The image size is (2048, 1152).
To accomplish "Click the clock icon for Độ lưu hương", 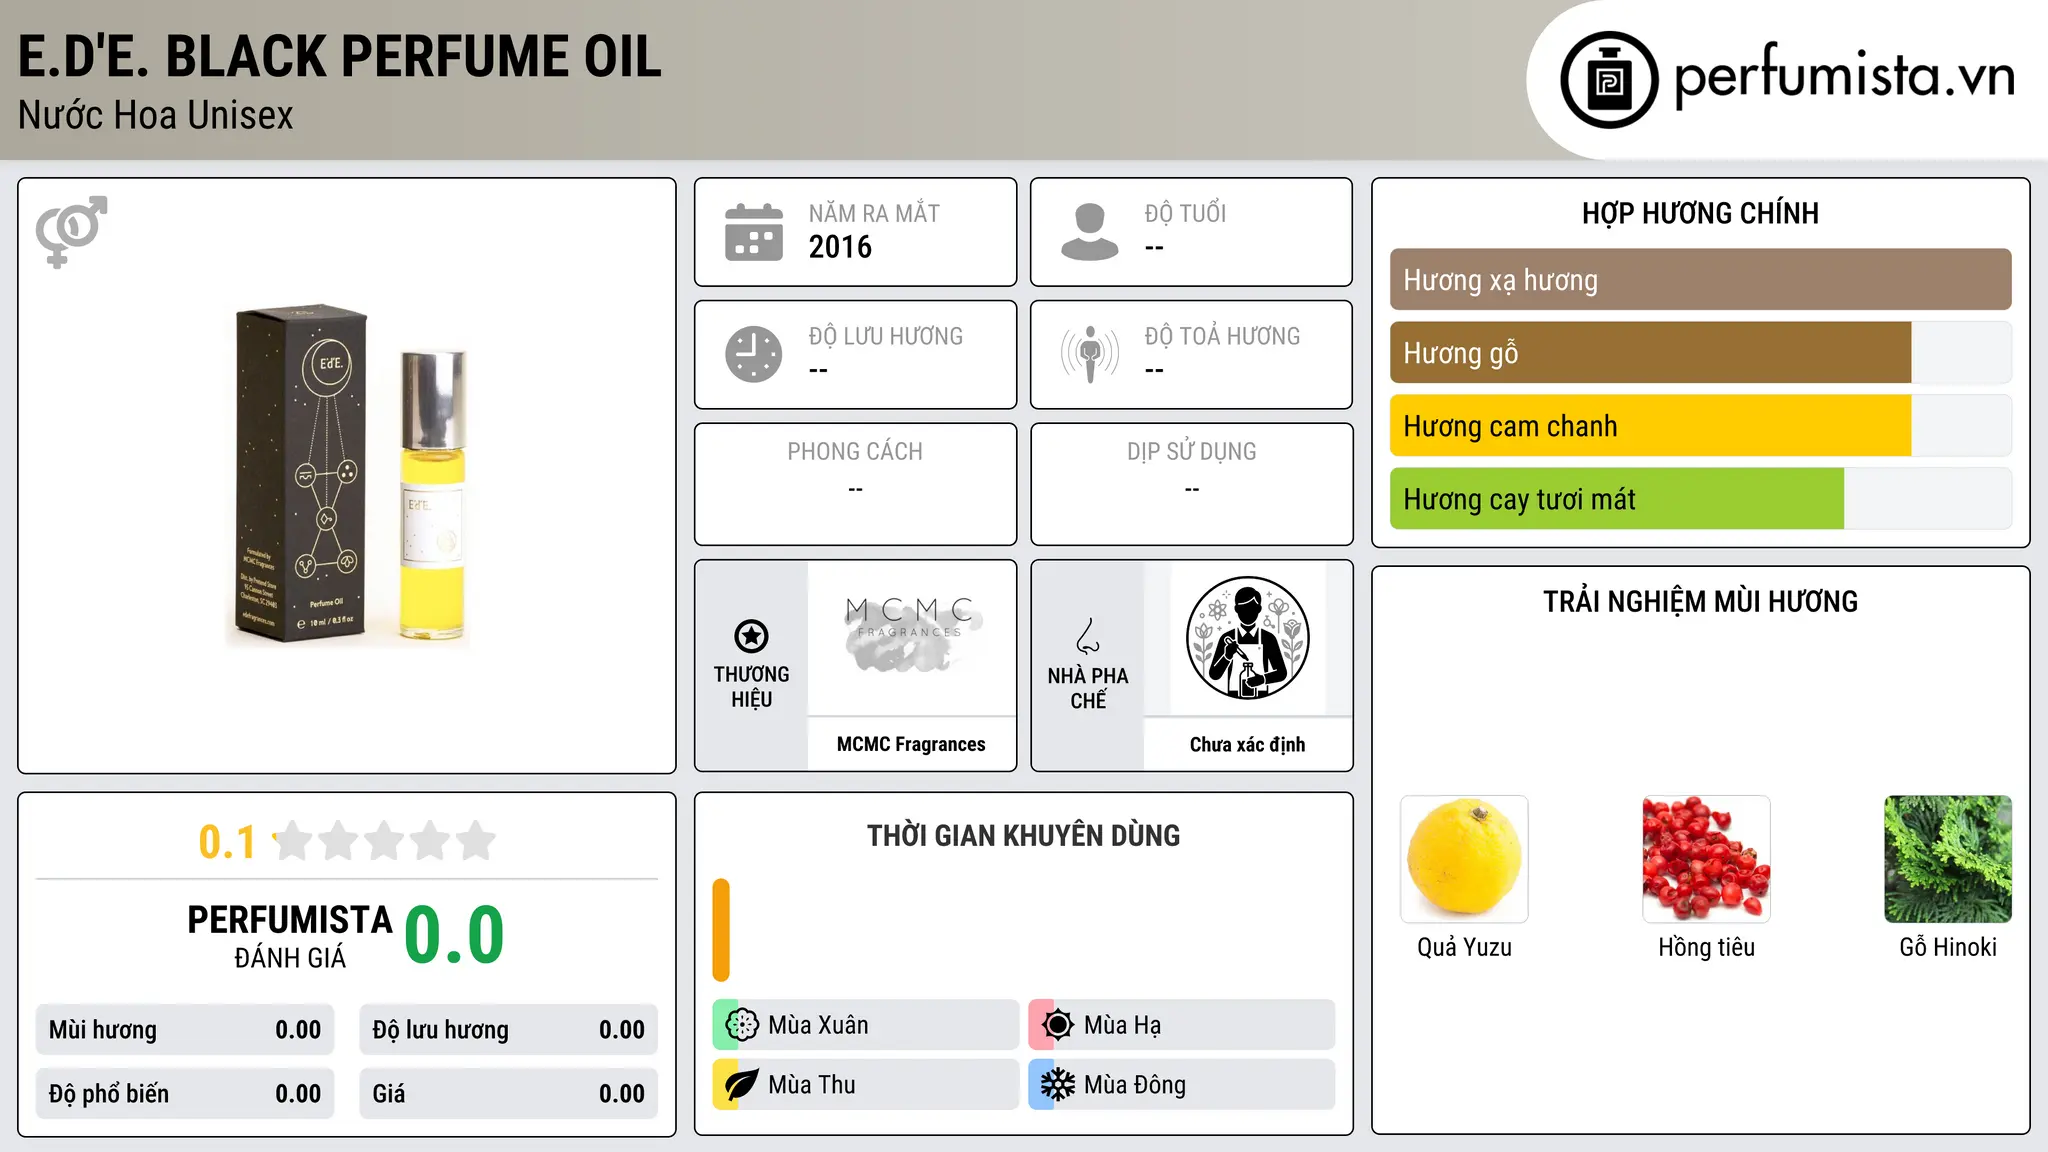I will [x=754, y=354].
